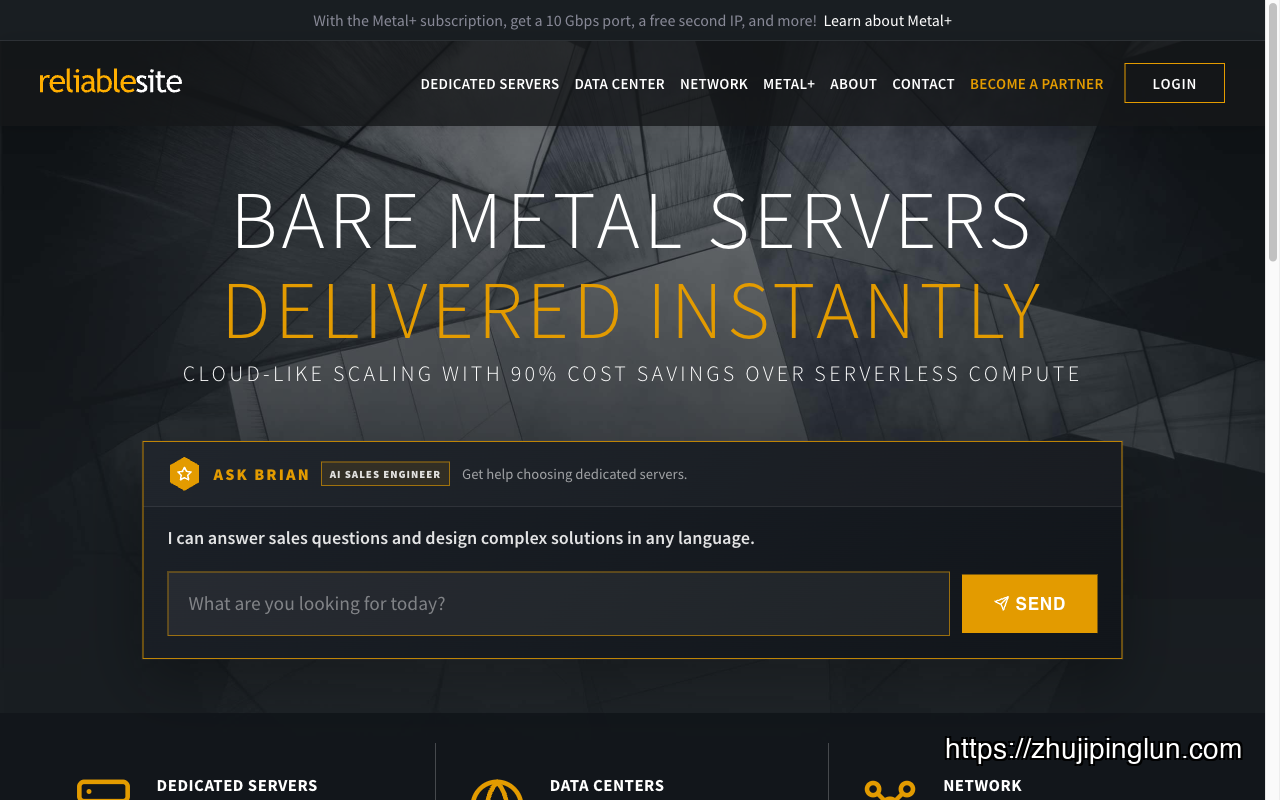Open the Dedicated Servers menu
This screenshot has width=1280, height=800.
490,84
